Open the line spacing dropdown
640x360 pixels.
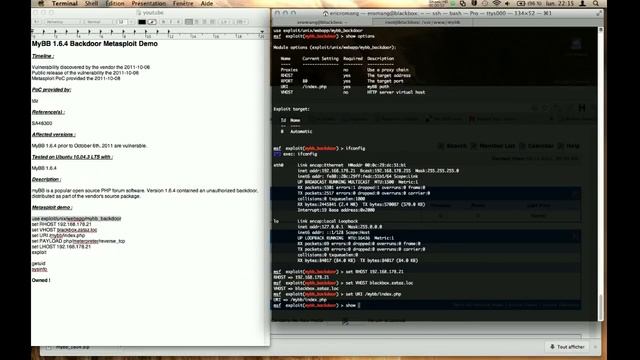tap(225, 22)
